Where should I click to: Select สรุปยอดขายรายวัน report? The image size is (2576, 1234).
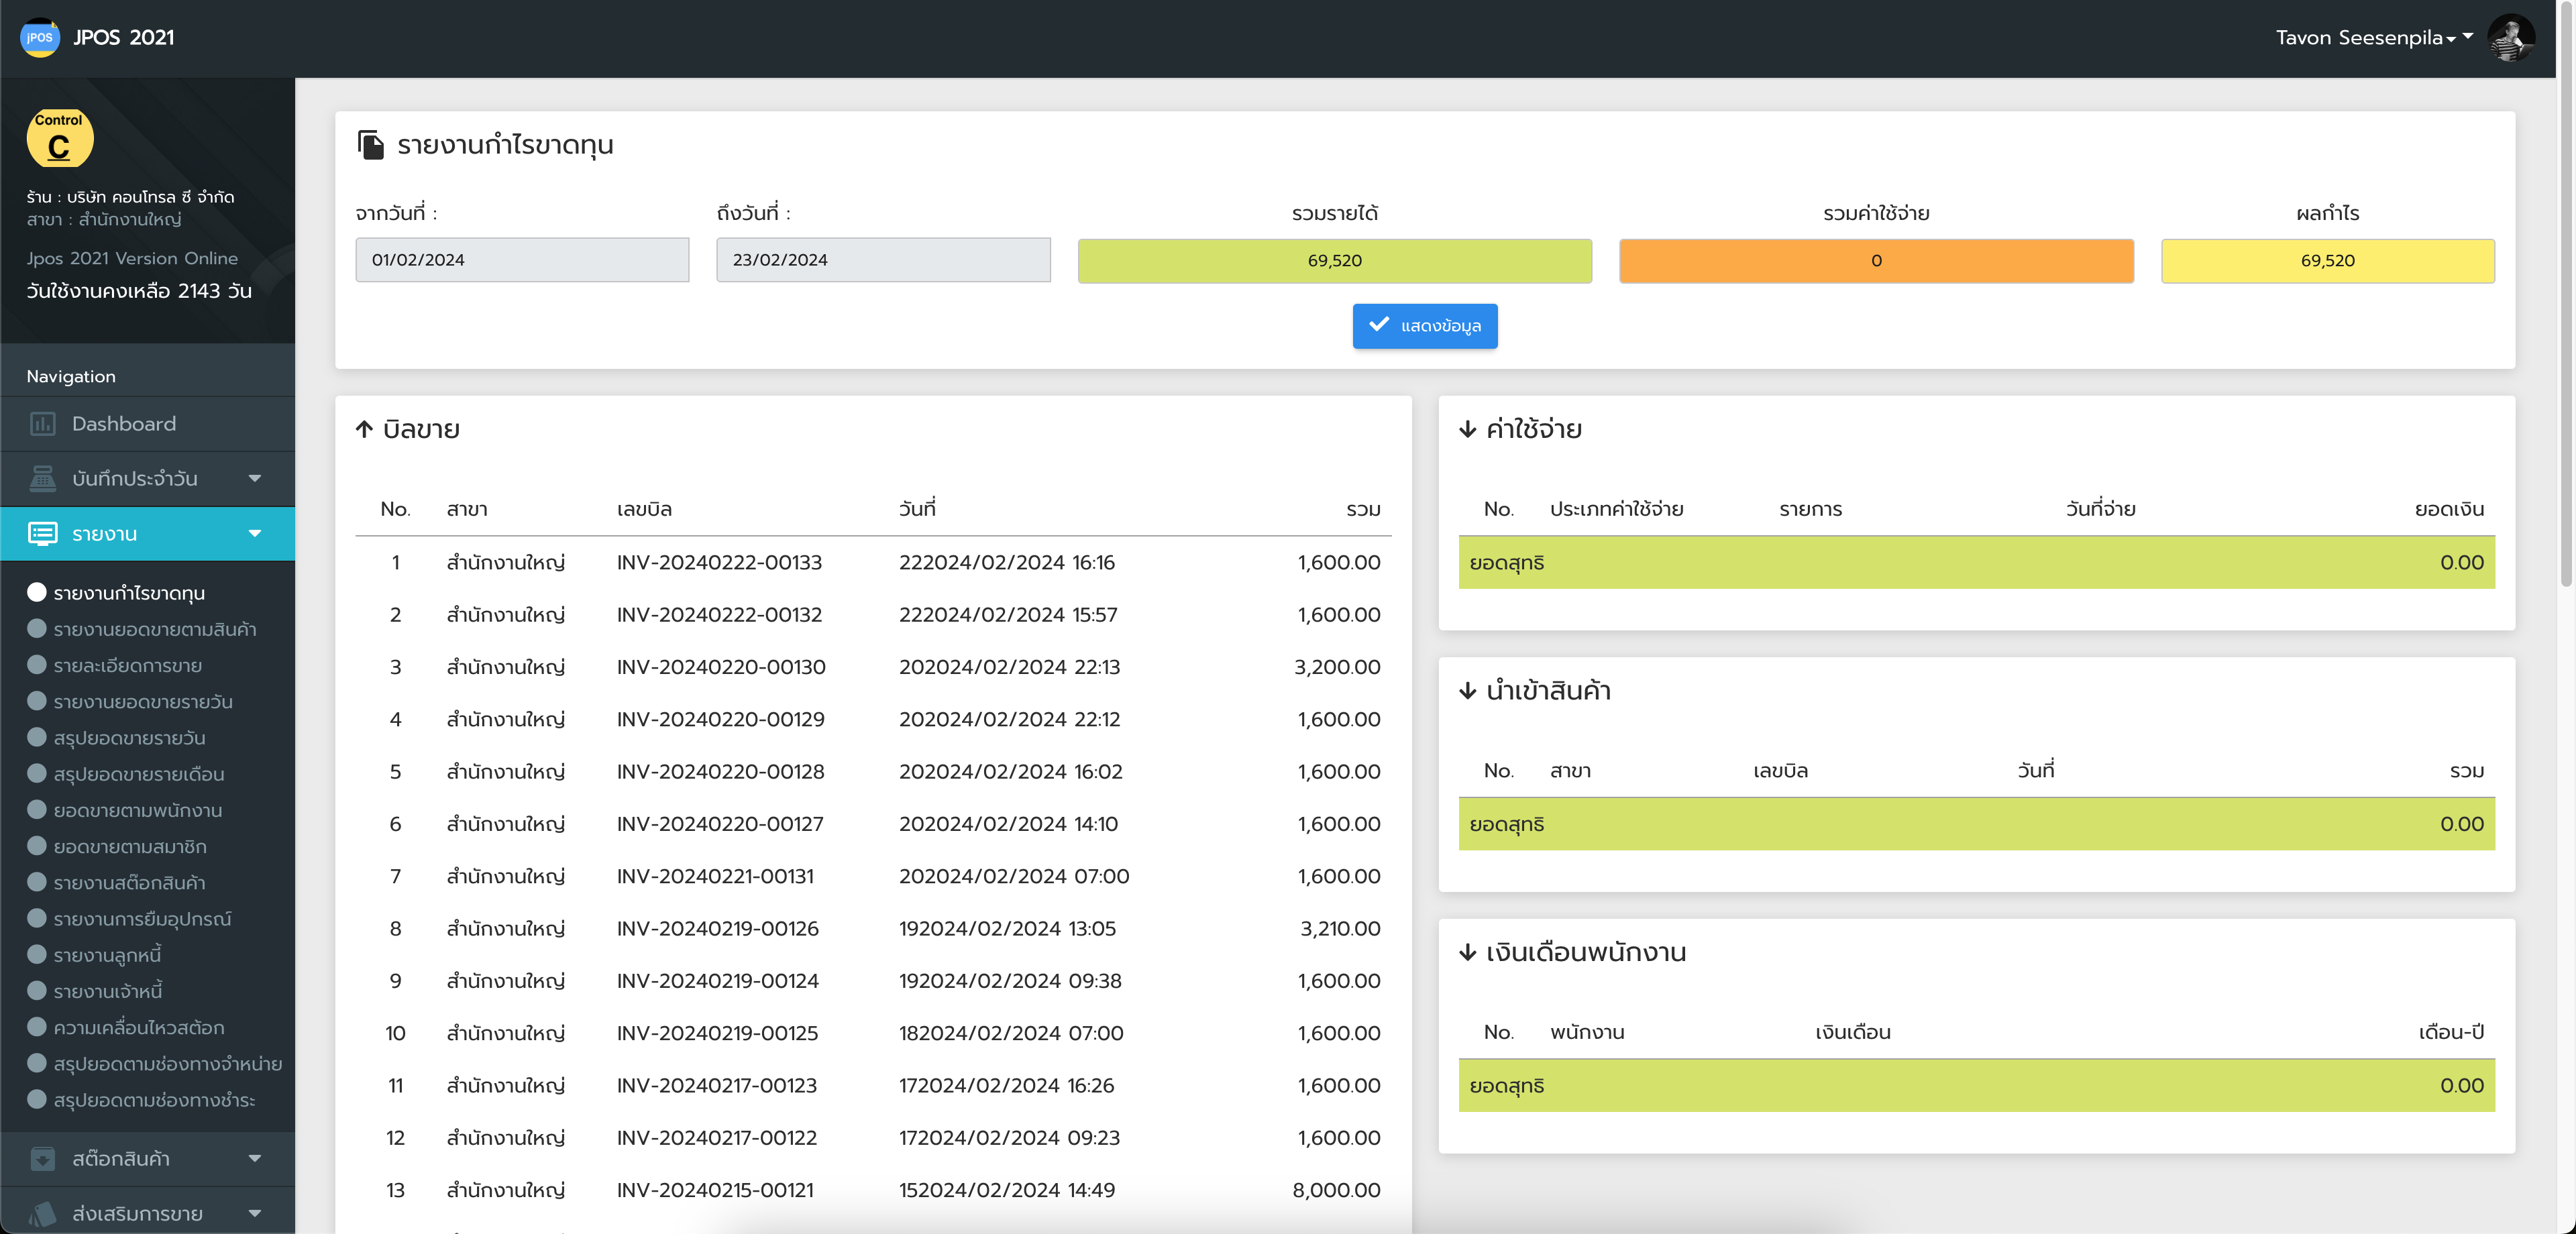[130, 738]
